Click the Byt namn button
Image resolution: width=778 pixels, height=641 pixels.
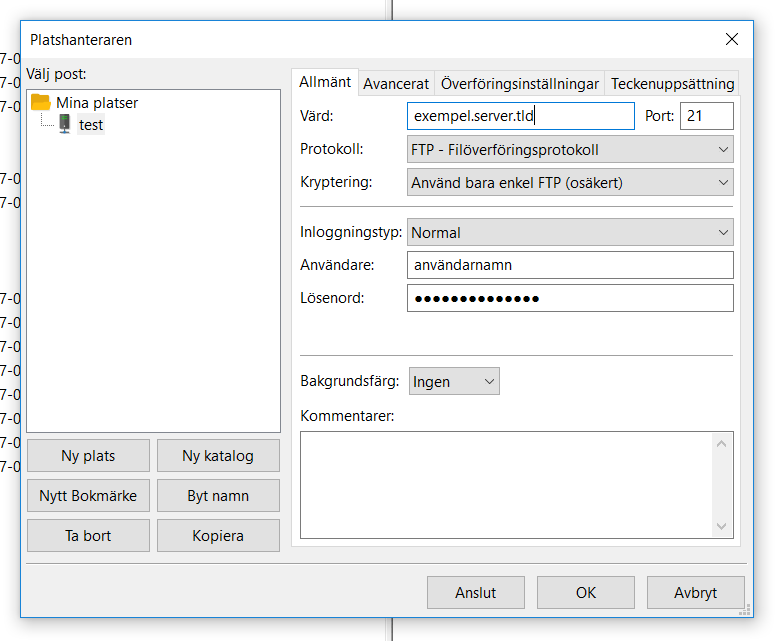[x=218, y=496]
